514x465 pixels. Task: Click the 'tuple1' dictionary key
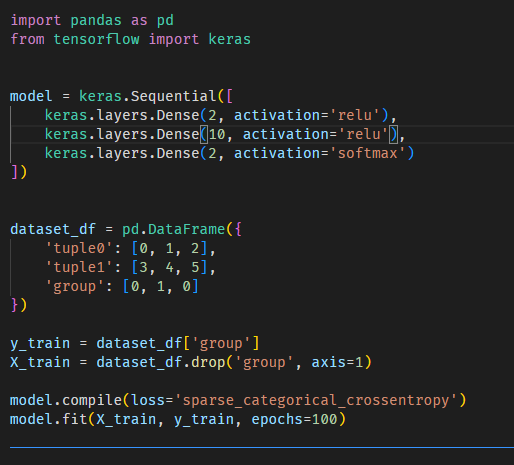(x=79, y=267)
